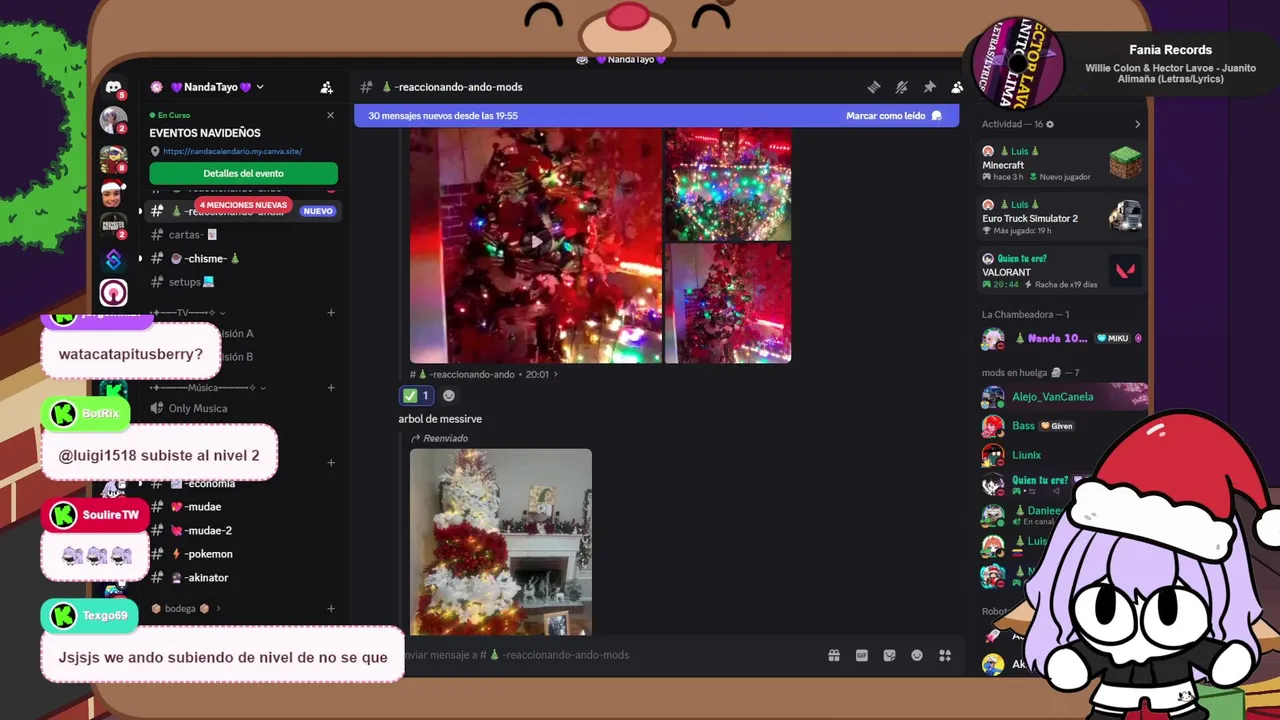
Task: Open the Euro Truck Simulator 2 icon
Action: 1125,216
